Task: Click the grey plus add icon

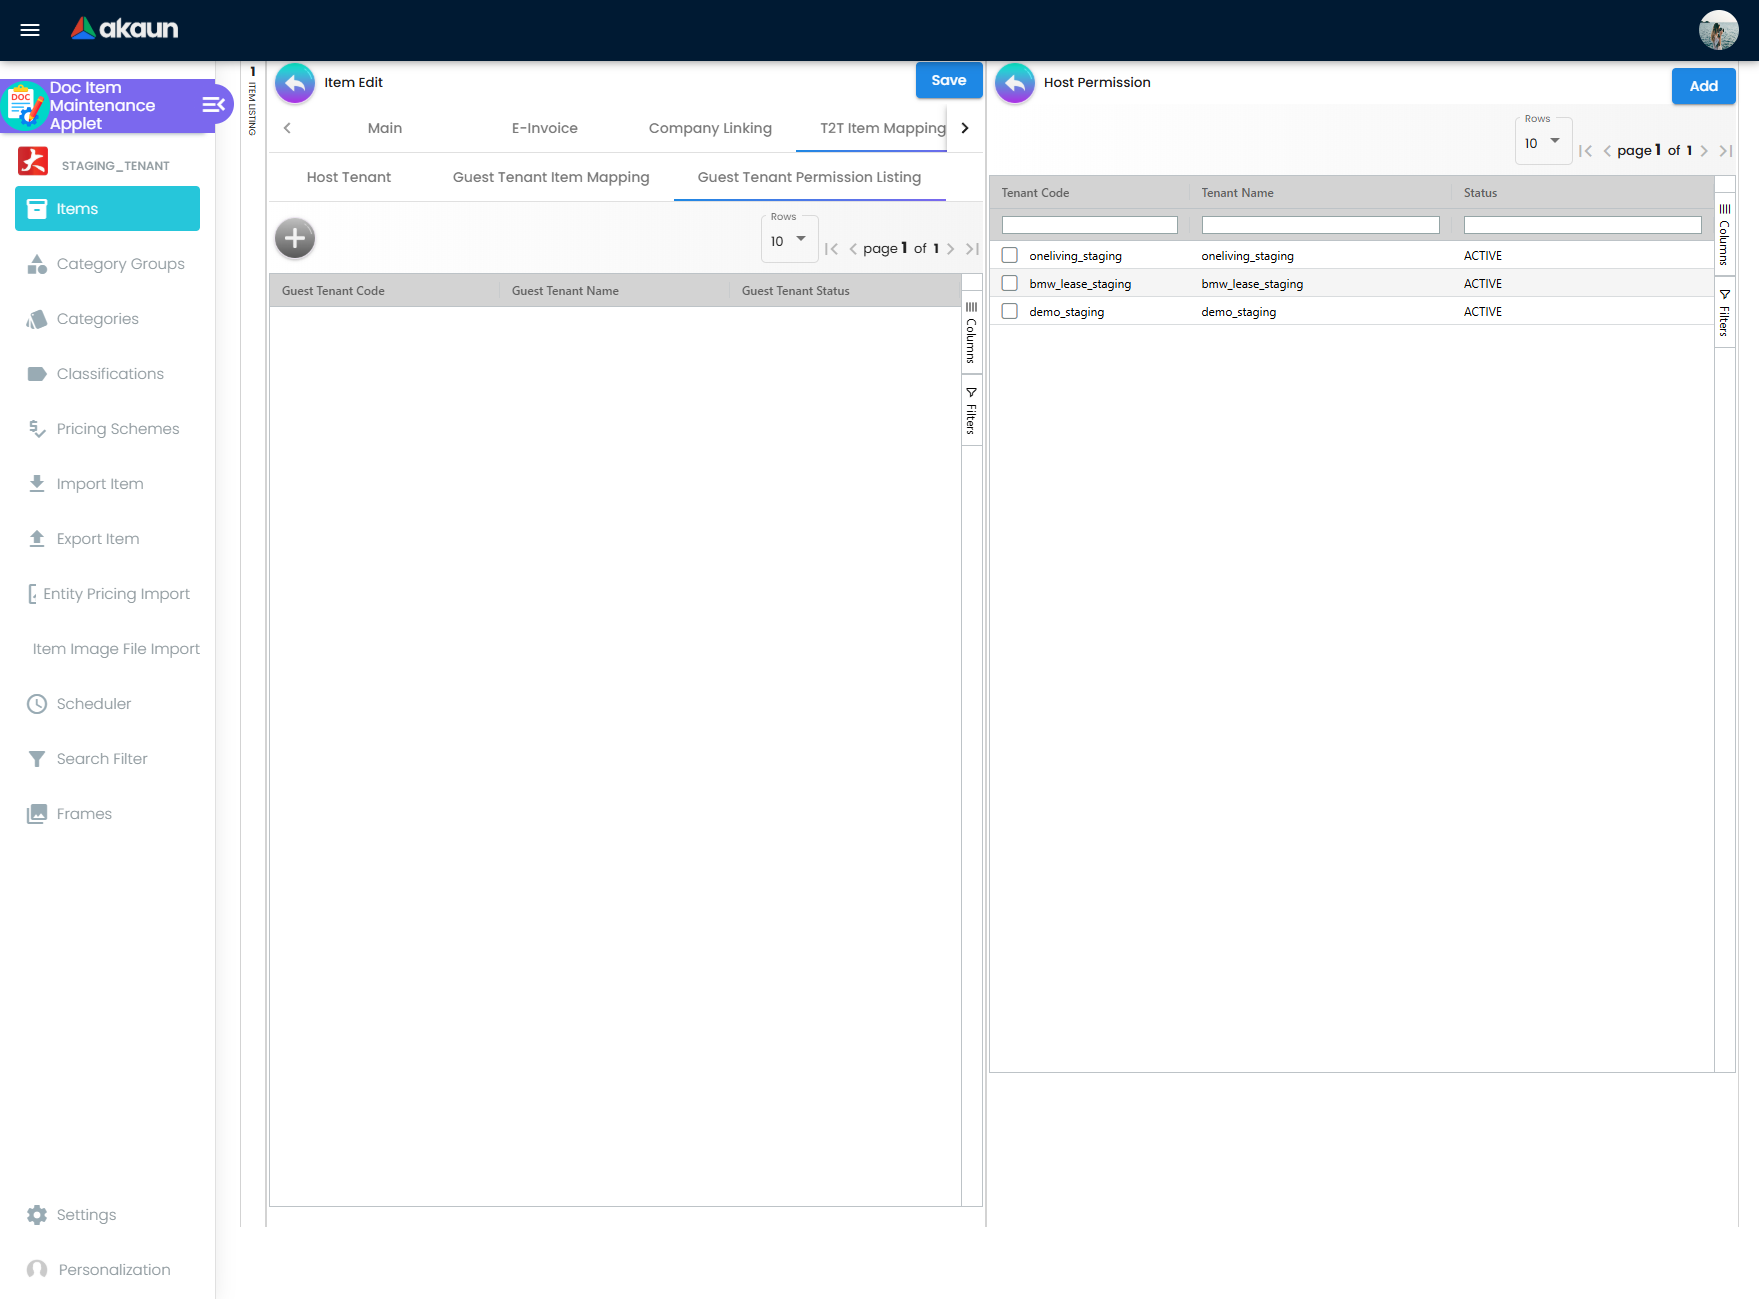Action: point(295,238)
